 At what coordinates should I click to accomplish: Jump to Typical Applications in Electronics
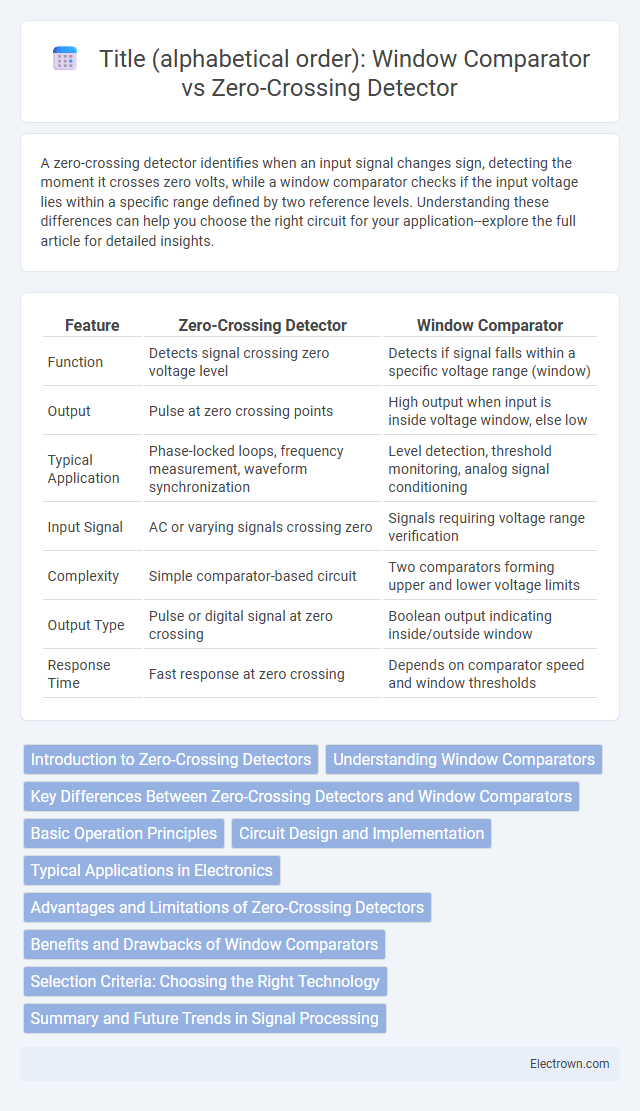[x=152, y=870]
